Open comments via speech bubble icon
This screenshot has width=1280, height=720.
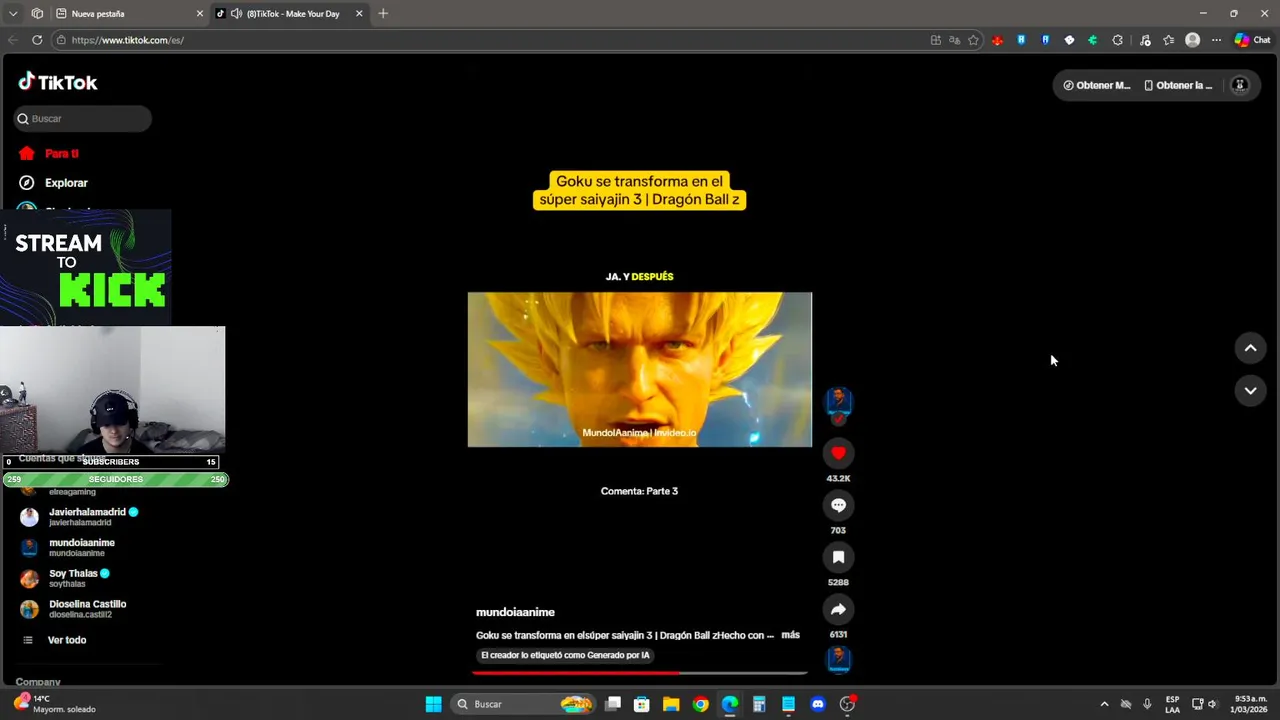click(838, 505)
